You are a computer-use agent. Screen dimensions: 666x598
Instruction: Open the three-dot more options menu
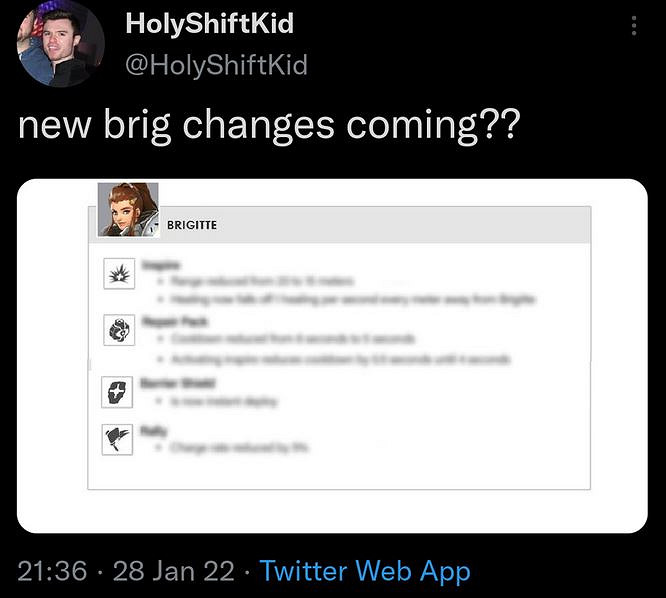pos(634,27)
